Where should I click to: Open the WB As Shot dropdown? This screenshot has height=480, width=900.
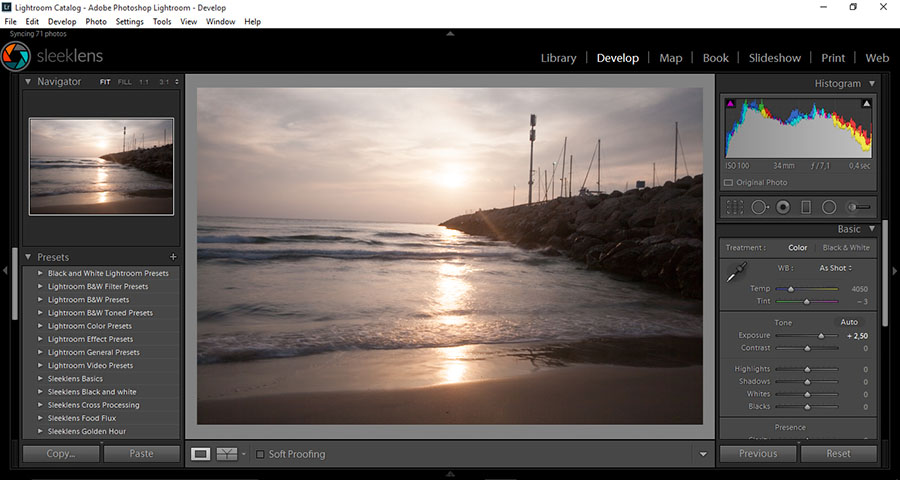(835, 268)
